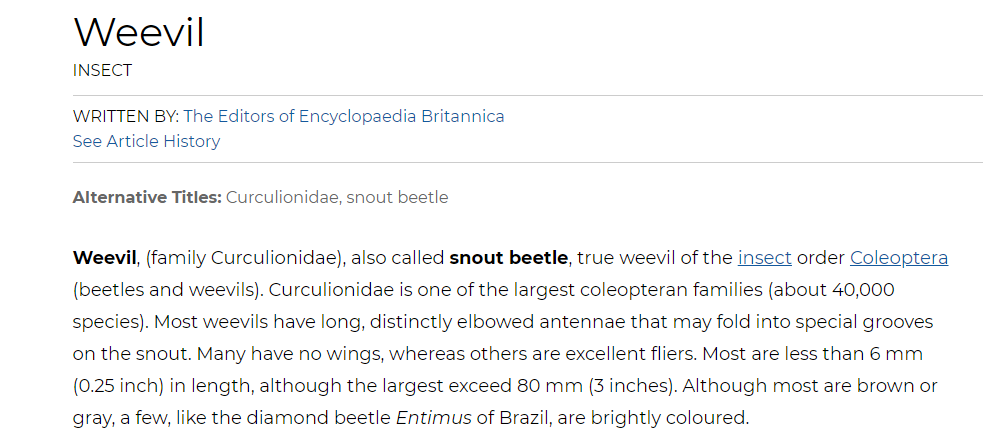Click the bold Weevil word starting the paragraph
The image size is (983, 438).
pyautogui.click(x=104, y=258)
